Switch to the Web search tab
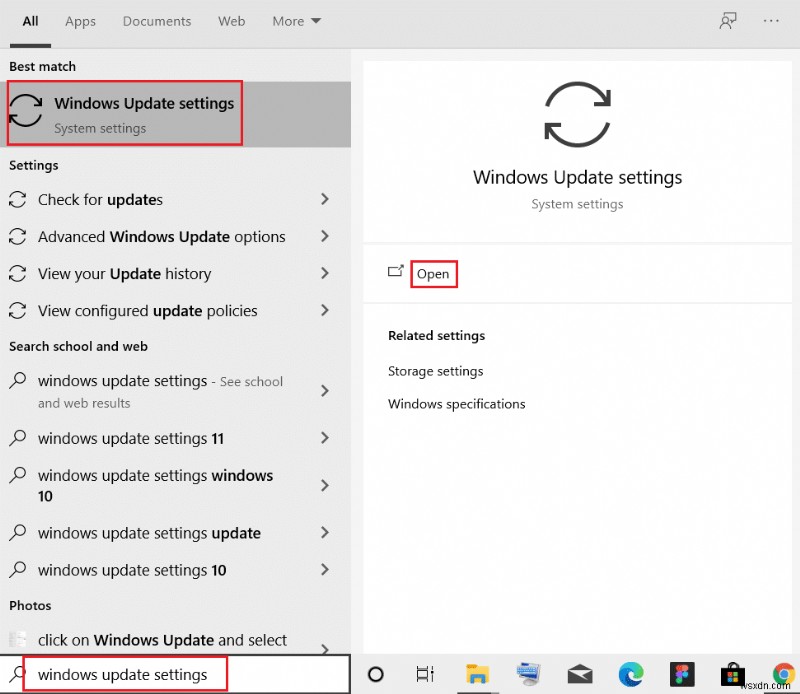This screenshot has width=800, height=694. [231, 21]
